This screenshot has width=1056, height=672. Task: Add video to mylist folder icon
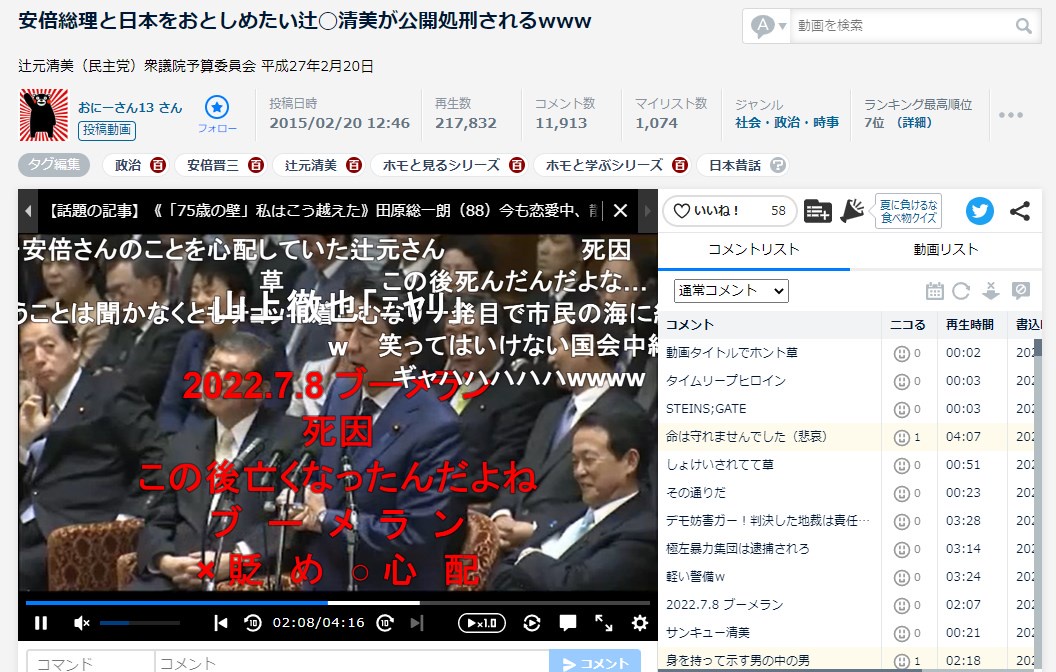(817, 211)
